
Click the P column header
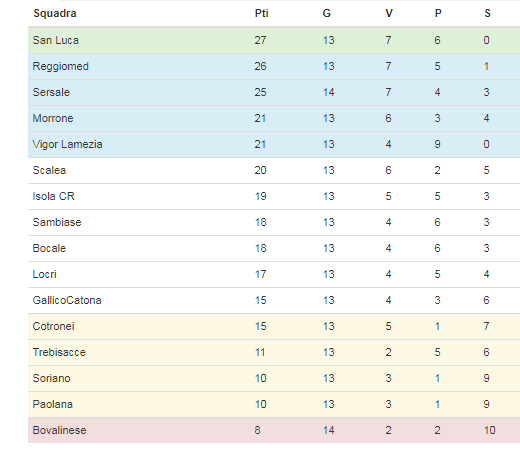pos(438,13)
